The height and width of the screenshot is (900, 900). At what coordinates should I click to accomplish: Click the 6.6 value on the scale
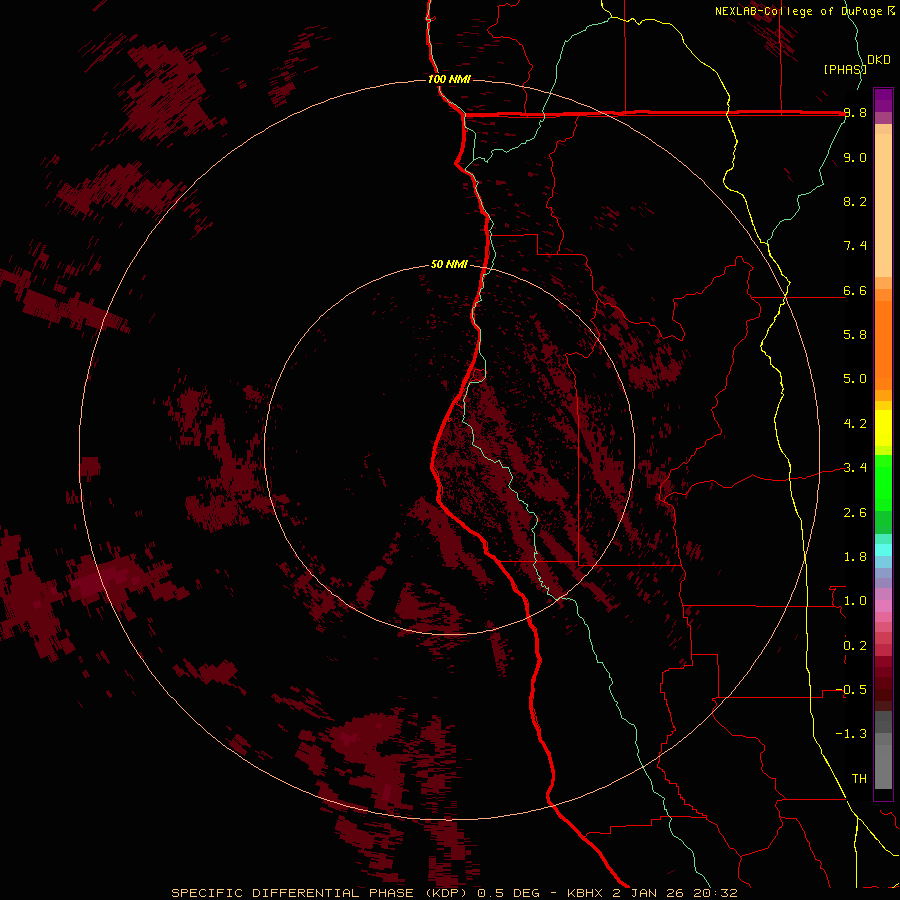pyautogui.click(x=855, y=291)
